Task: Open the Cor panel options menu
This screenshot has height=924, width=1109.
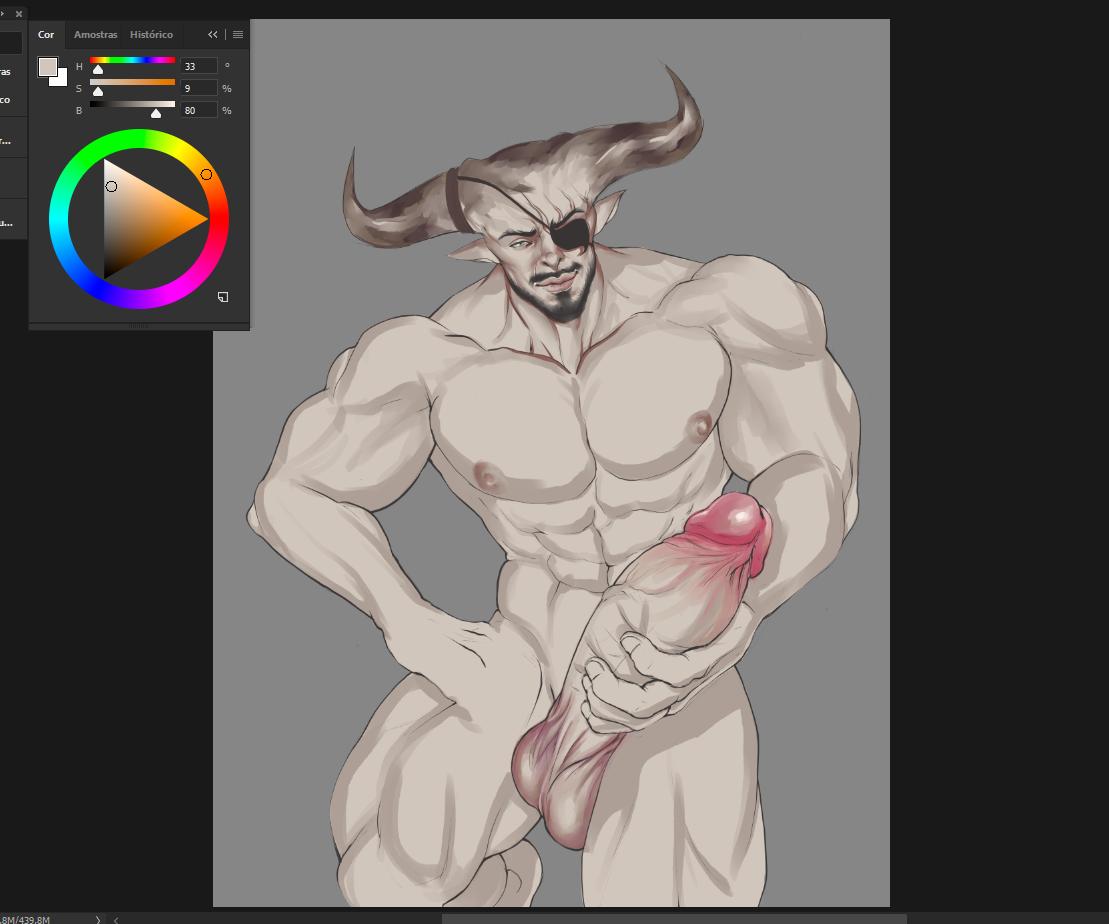Action: [238, 34]
